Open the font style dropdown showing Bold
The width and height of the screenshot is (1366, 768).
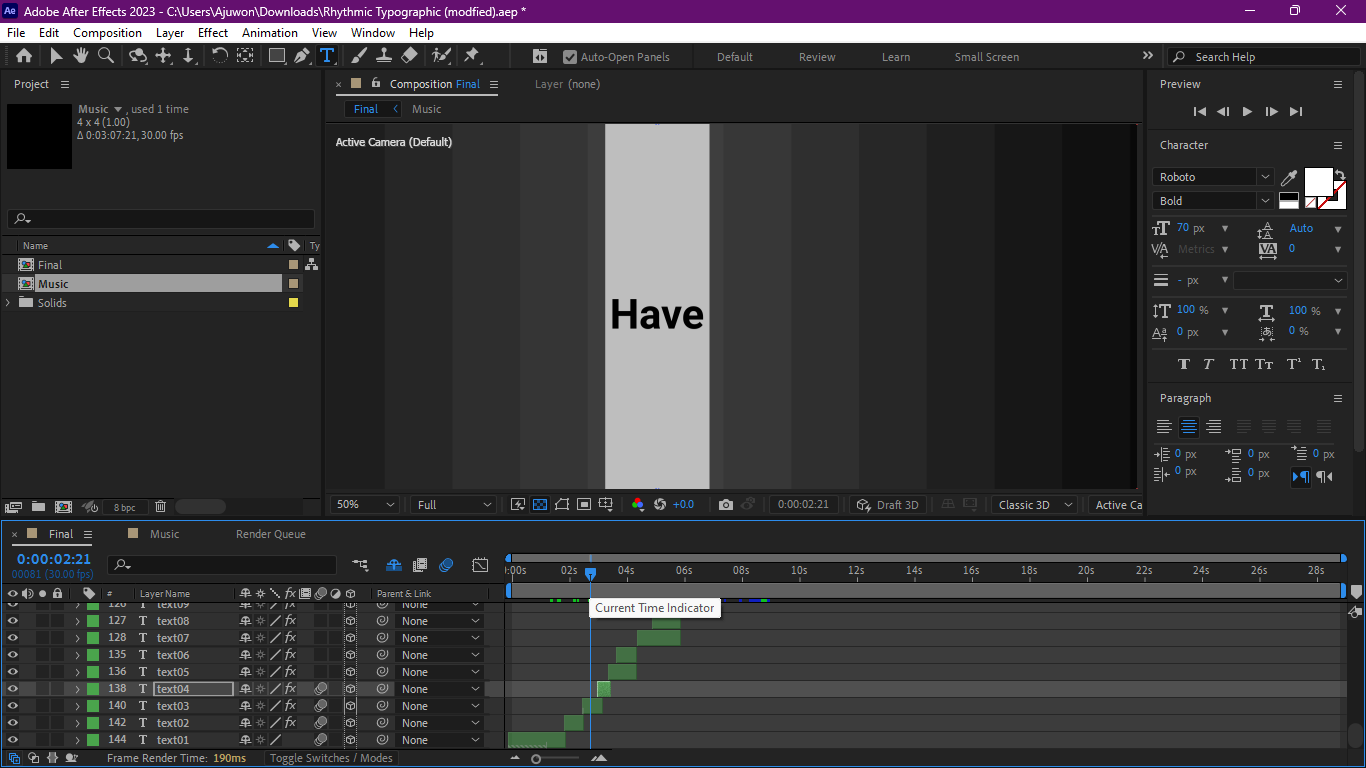click(1213, 201)
